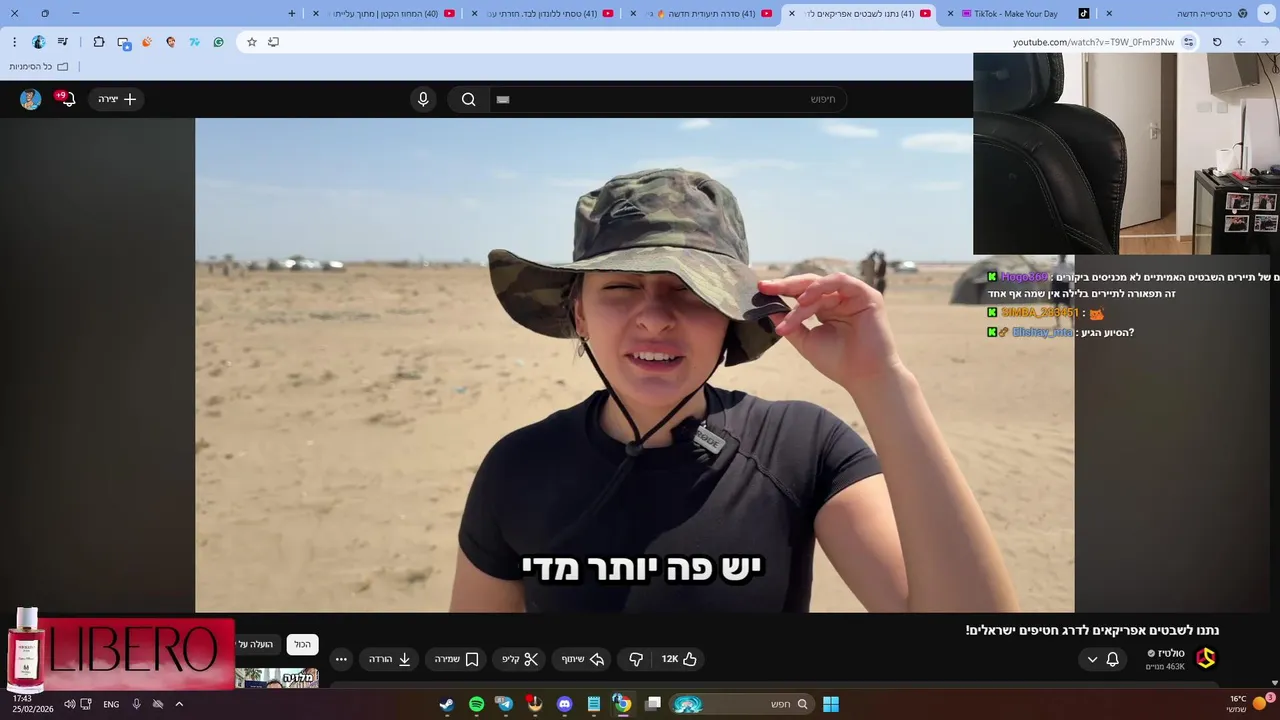Screen dimensions: 1280x720
Task: Open Steam from the taskbar
Action: point(447,704)
